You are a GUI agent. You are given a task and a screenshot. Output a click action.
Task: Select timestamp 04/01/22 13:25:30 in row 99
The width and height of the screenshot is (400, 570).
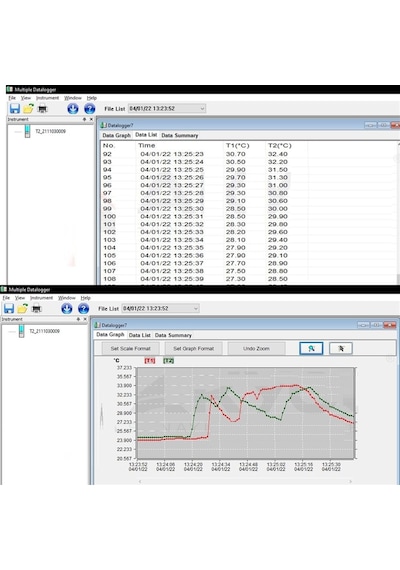tap(172, 209)
